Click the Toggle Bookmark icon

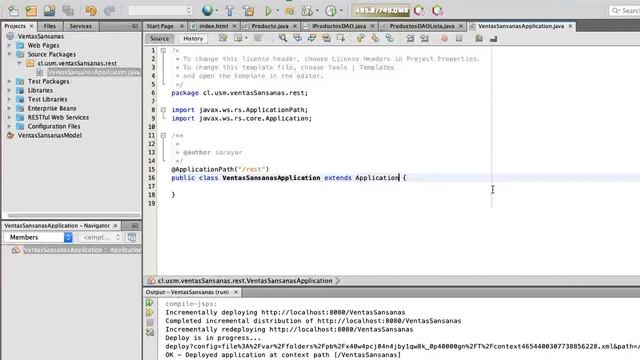tap(389, 38)
